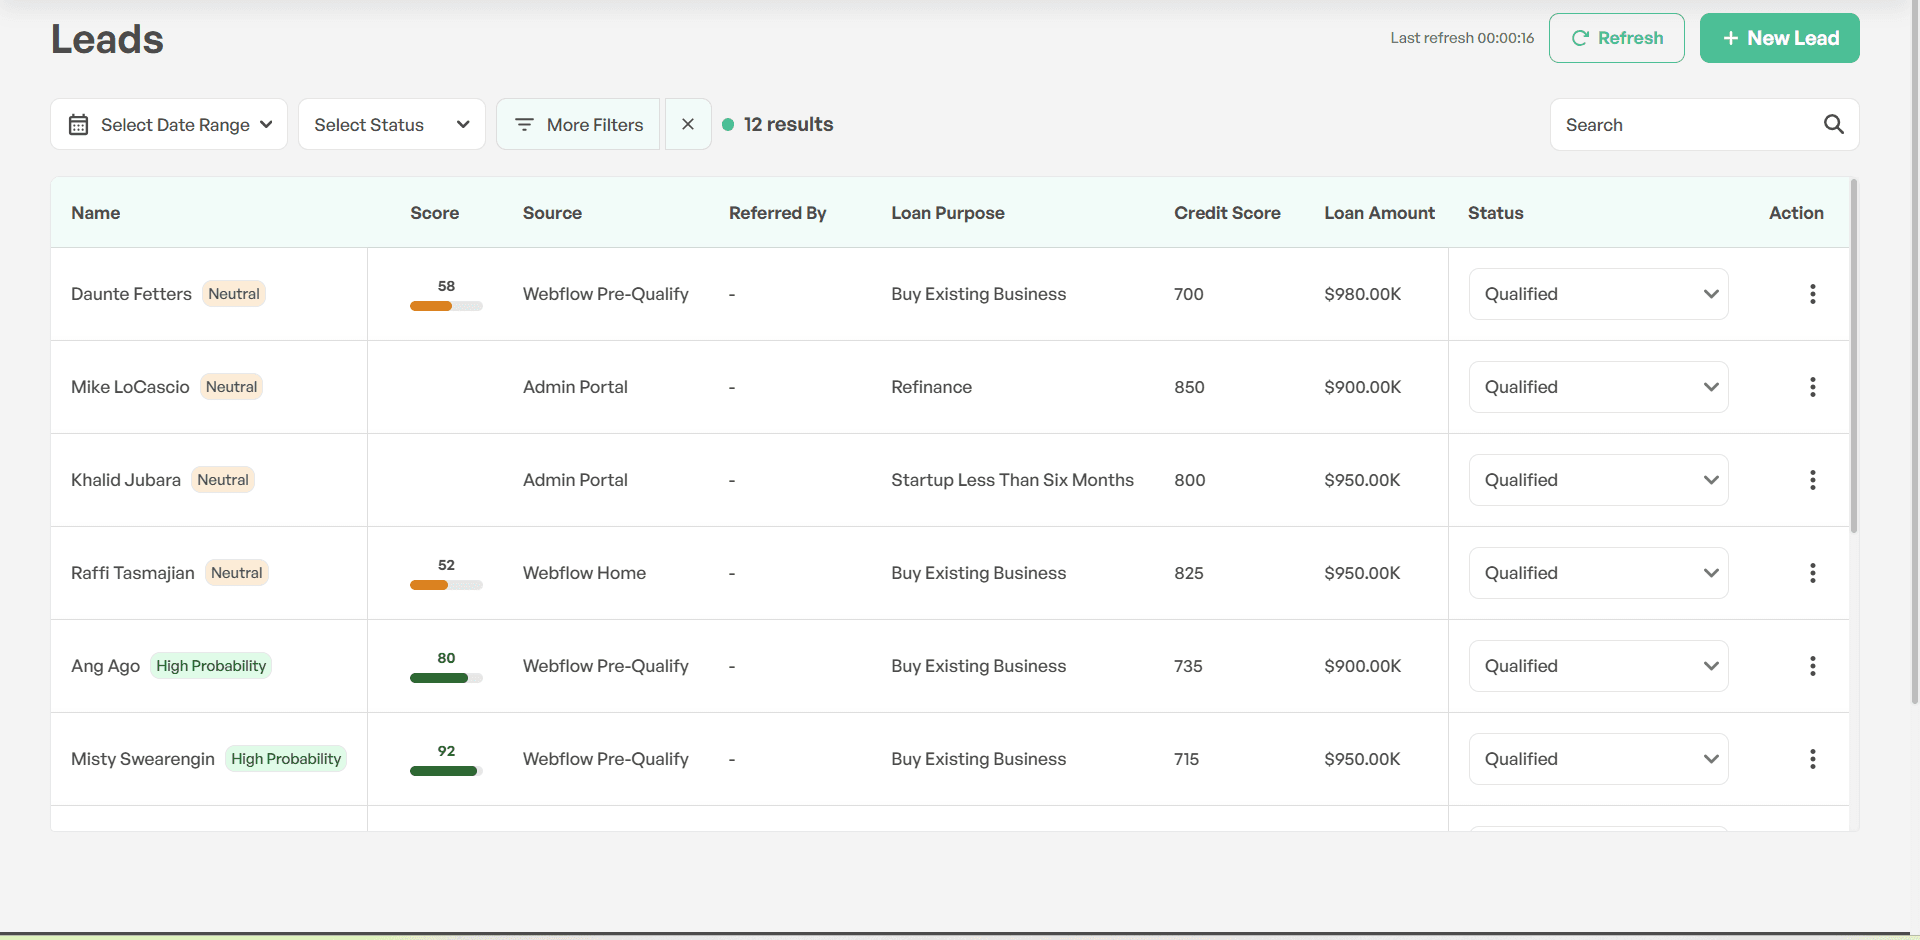This screenshot has width=1920, height=940.
Task: Click Ang Ago score bar showing 80
Action: 446,678
